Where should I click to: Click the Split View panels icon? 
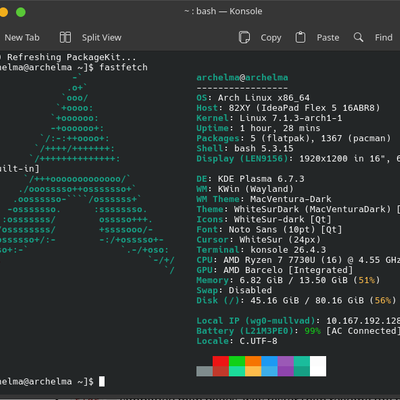65,37
